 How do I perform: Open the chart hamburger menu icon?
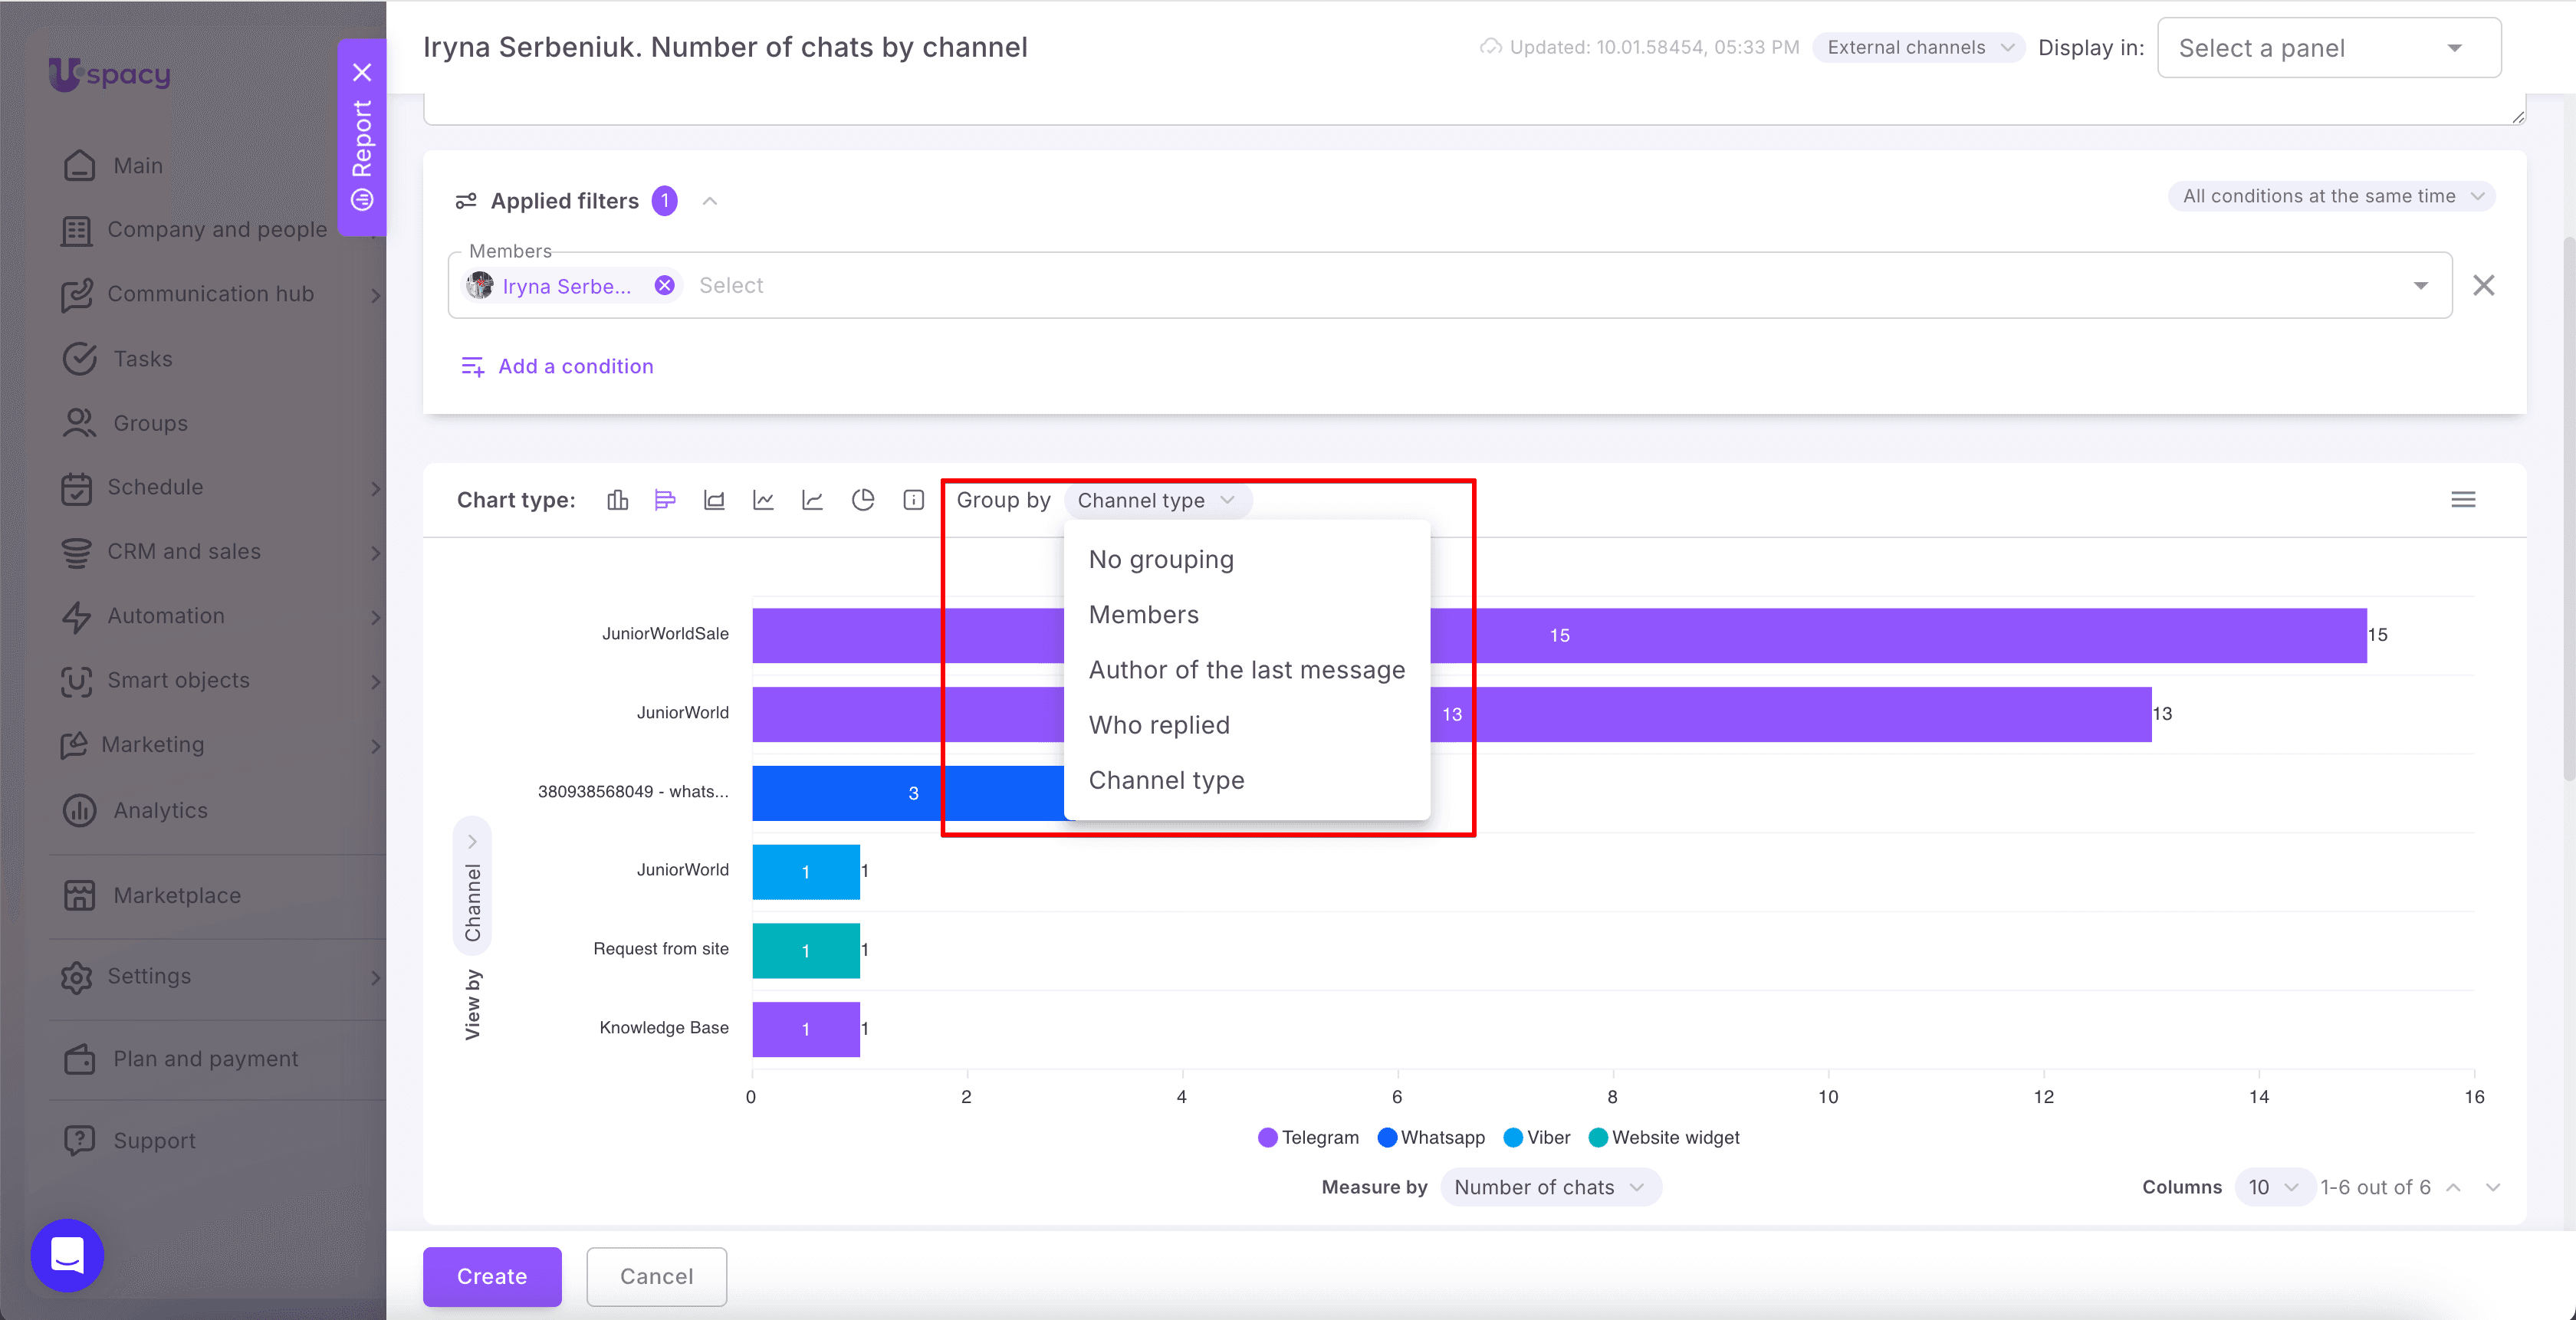(x=2463, y=500)
